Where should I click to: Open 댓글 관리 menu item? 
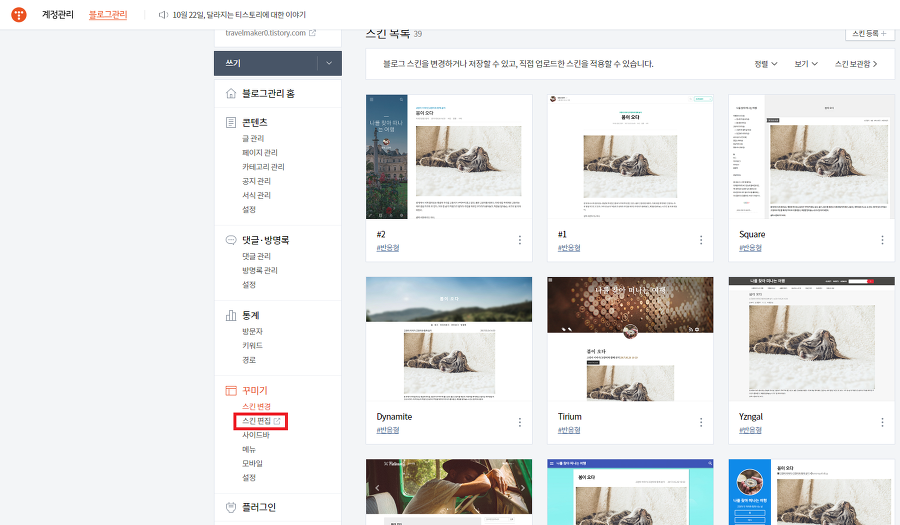pos(256,256)
